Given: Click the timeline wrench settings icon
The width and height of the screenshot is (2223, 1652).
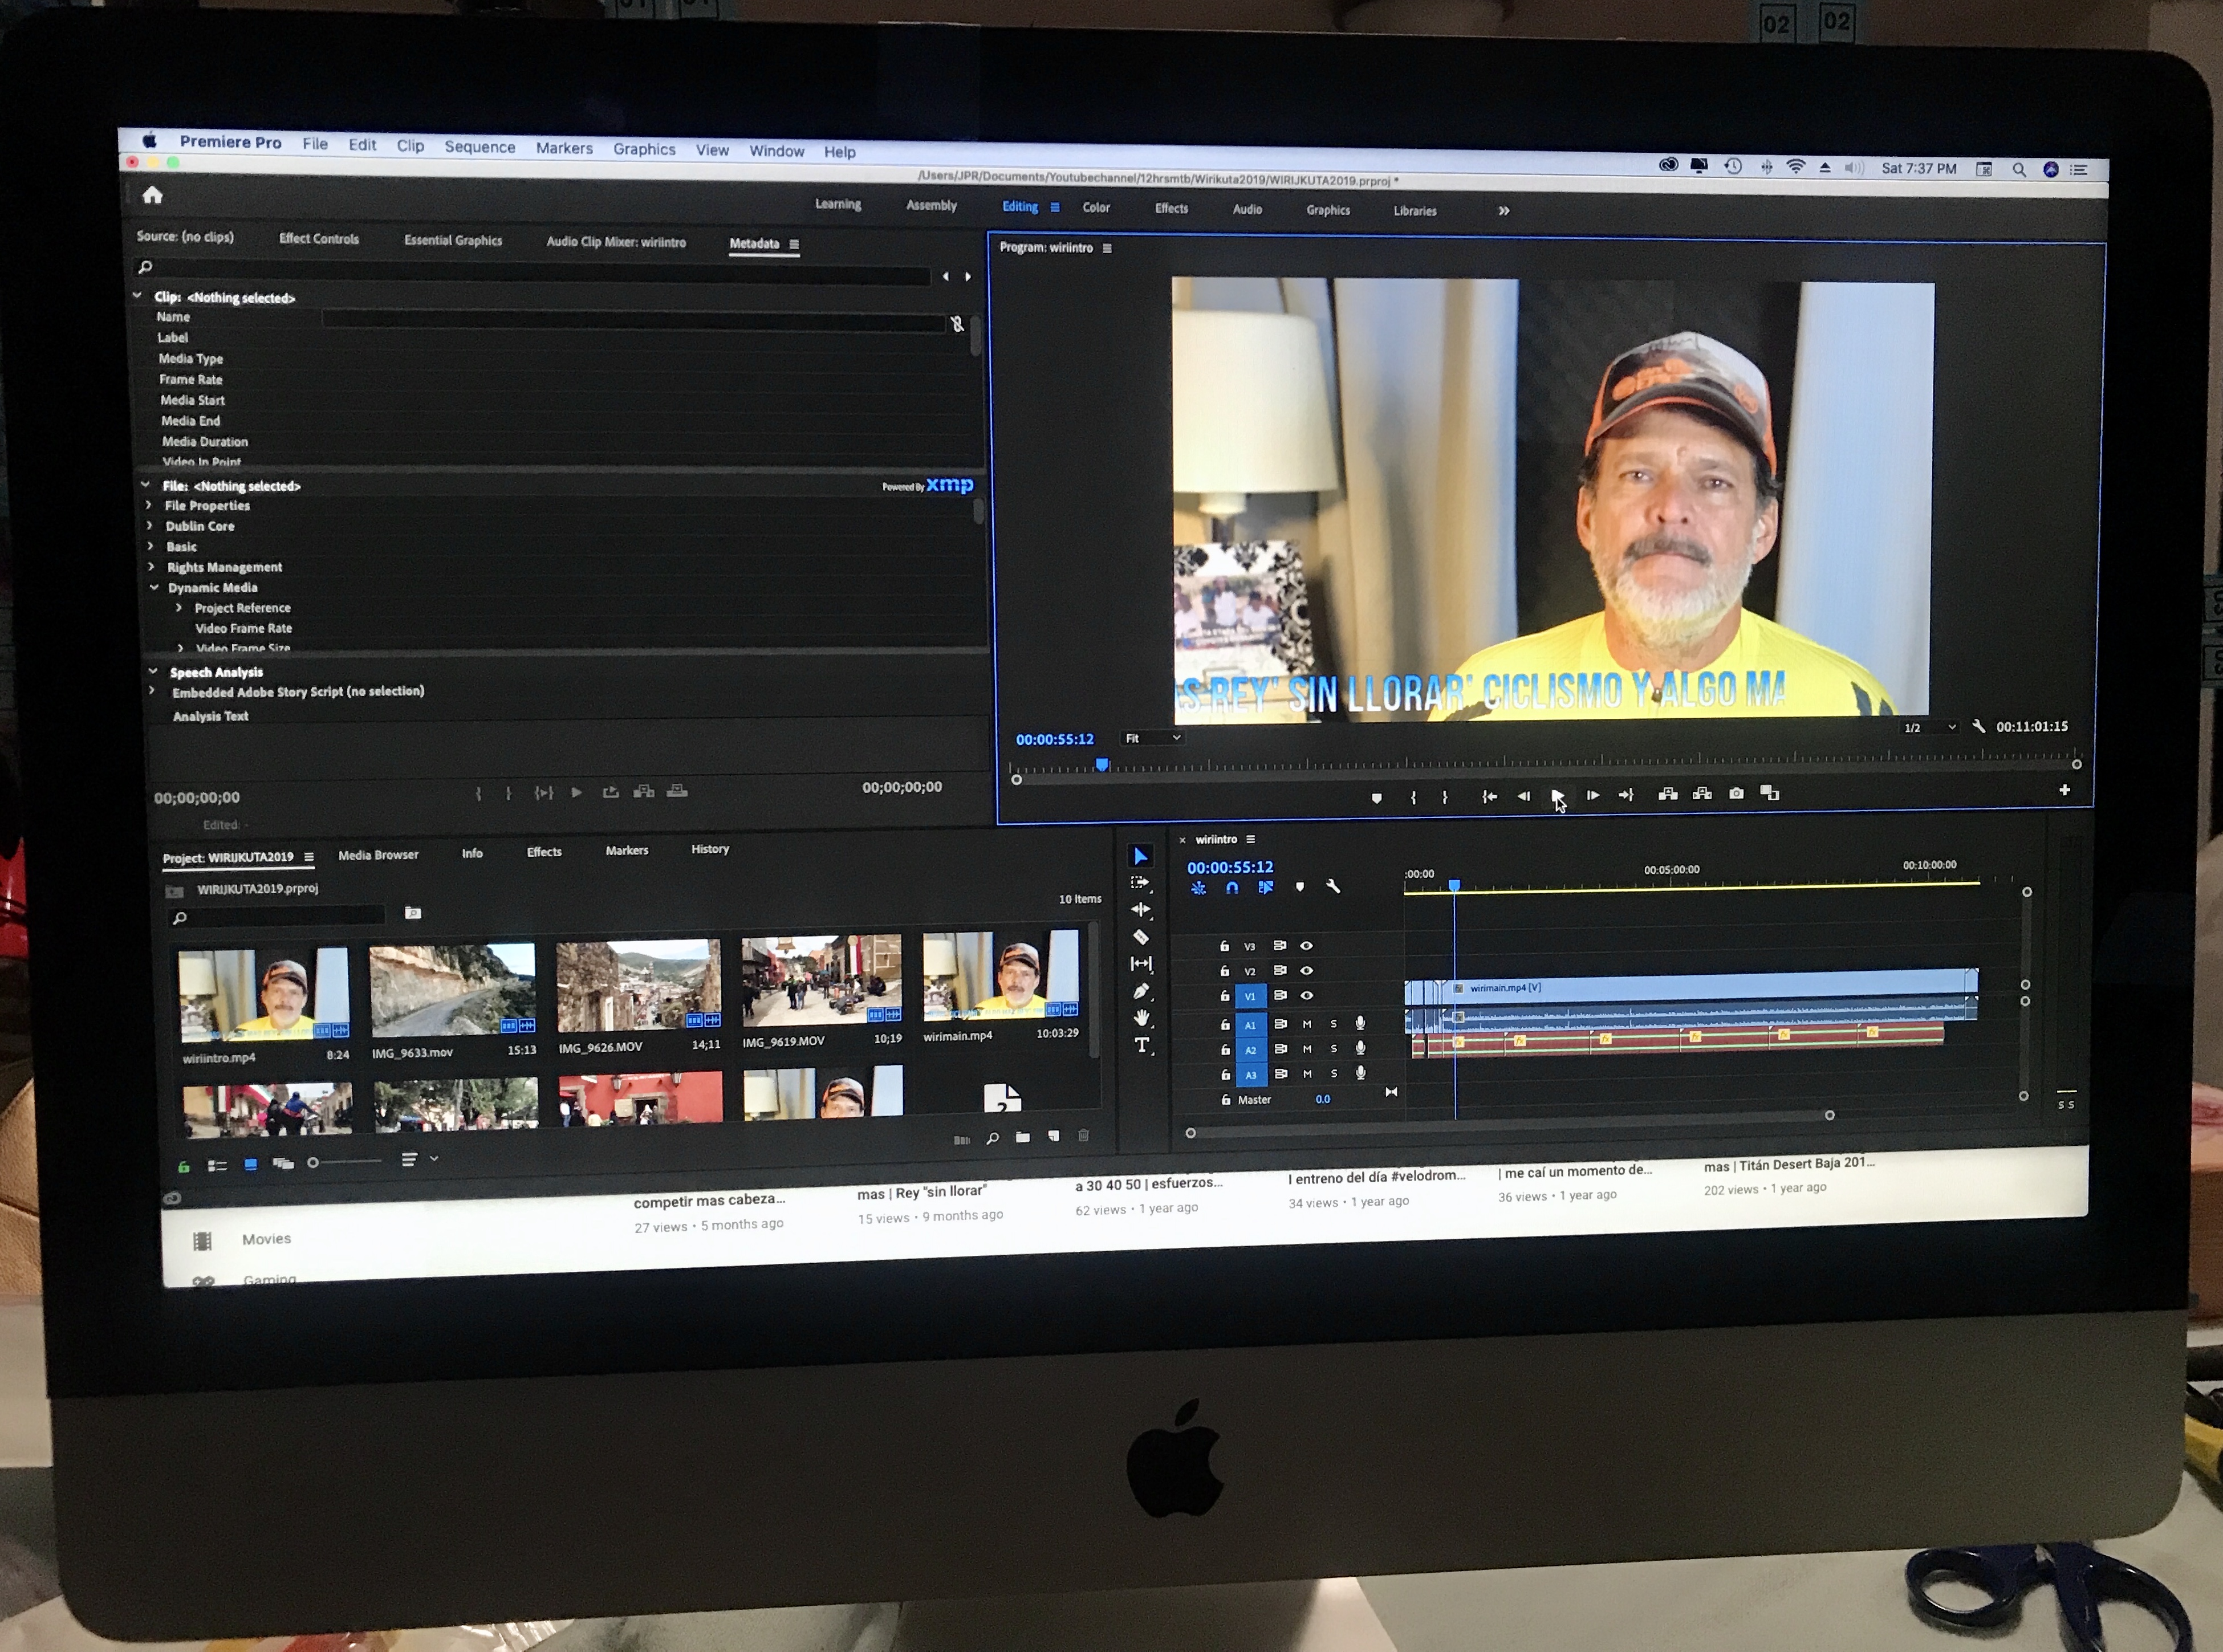Looking at the screenshot, I should (1333, 886).
